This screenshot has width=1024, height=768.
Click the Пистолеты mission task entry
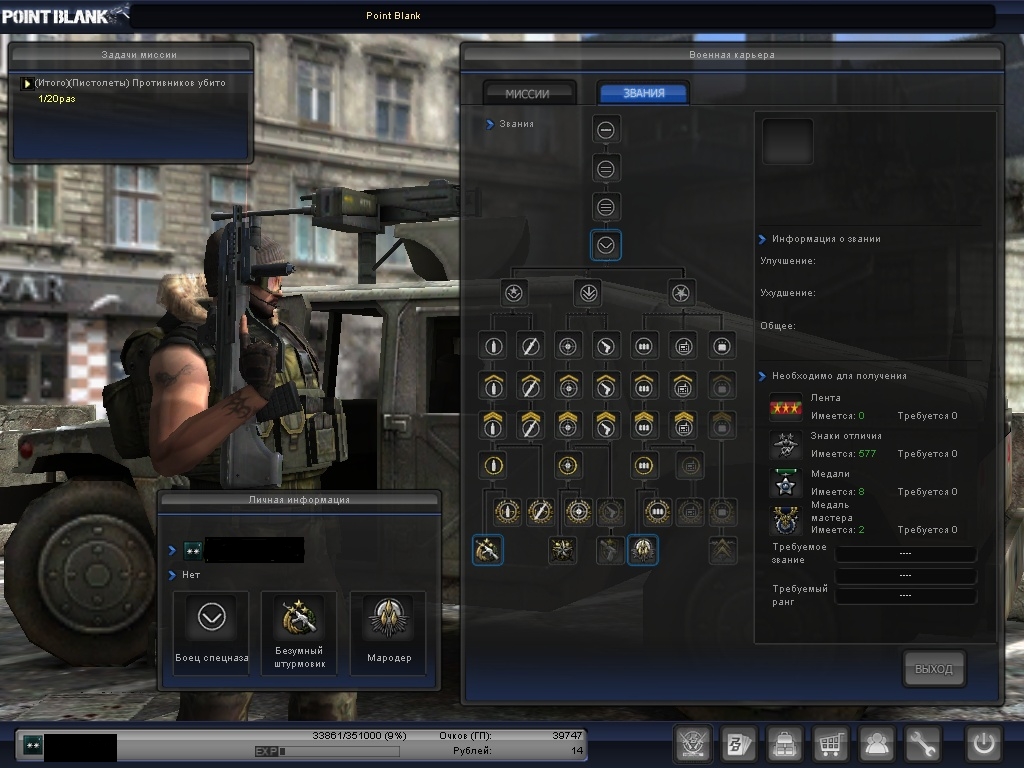pyautogui.click(x=130, y=83)
